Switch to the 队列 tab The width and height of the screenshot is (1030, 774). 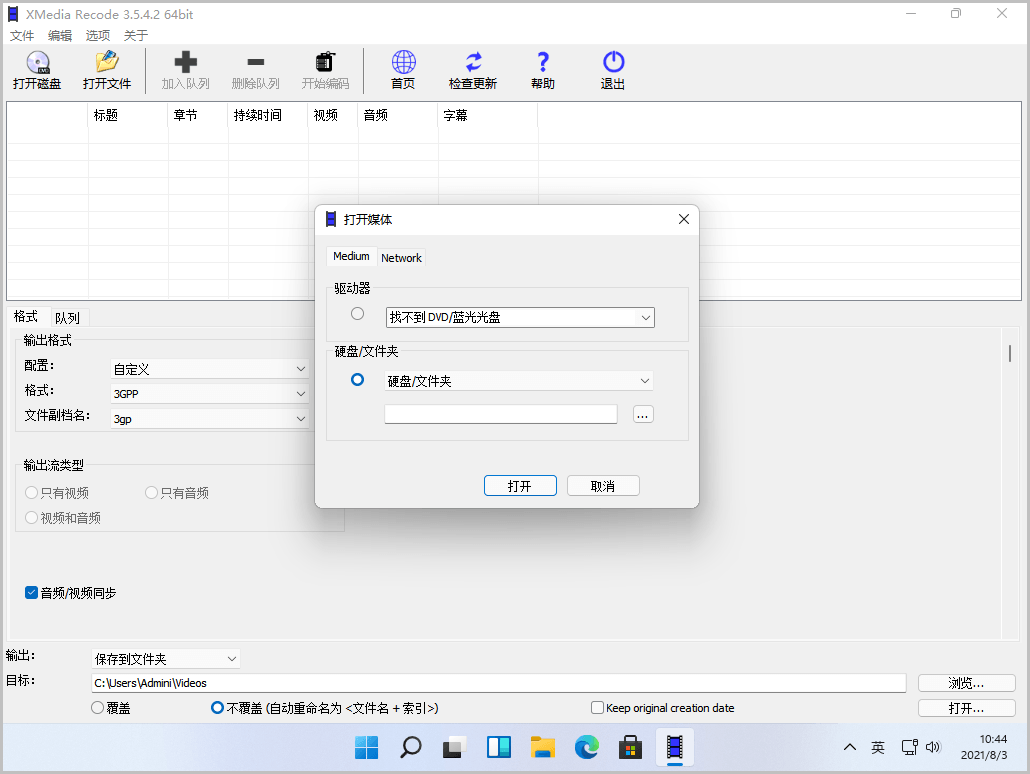point(68,318)
